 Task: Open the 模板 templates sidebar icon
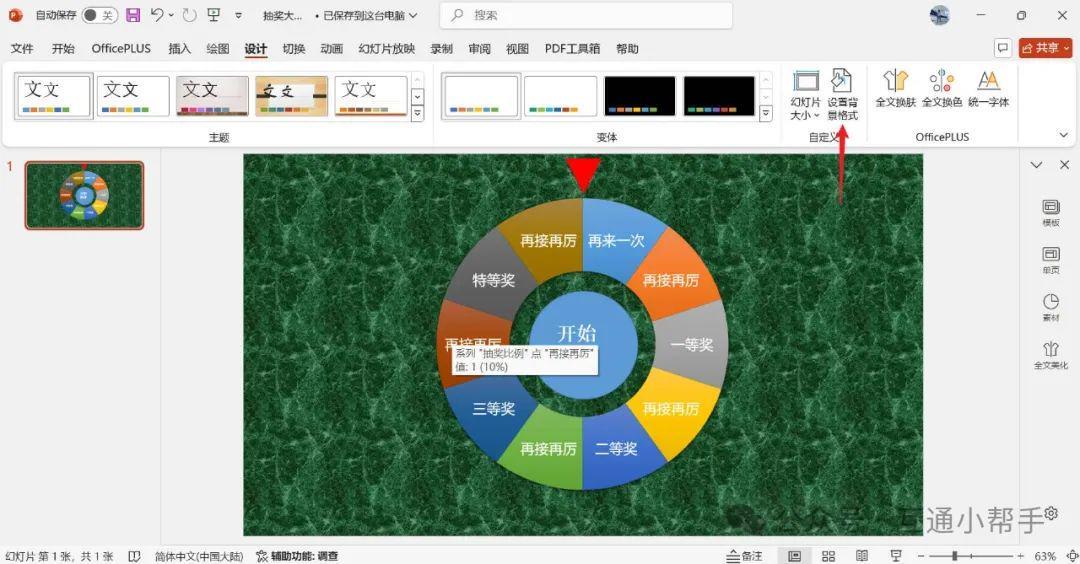tap(1050, 213)
